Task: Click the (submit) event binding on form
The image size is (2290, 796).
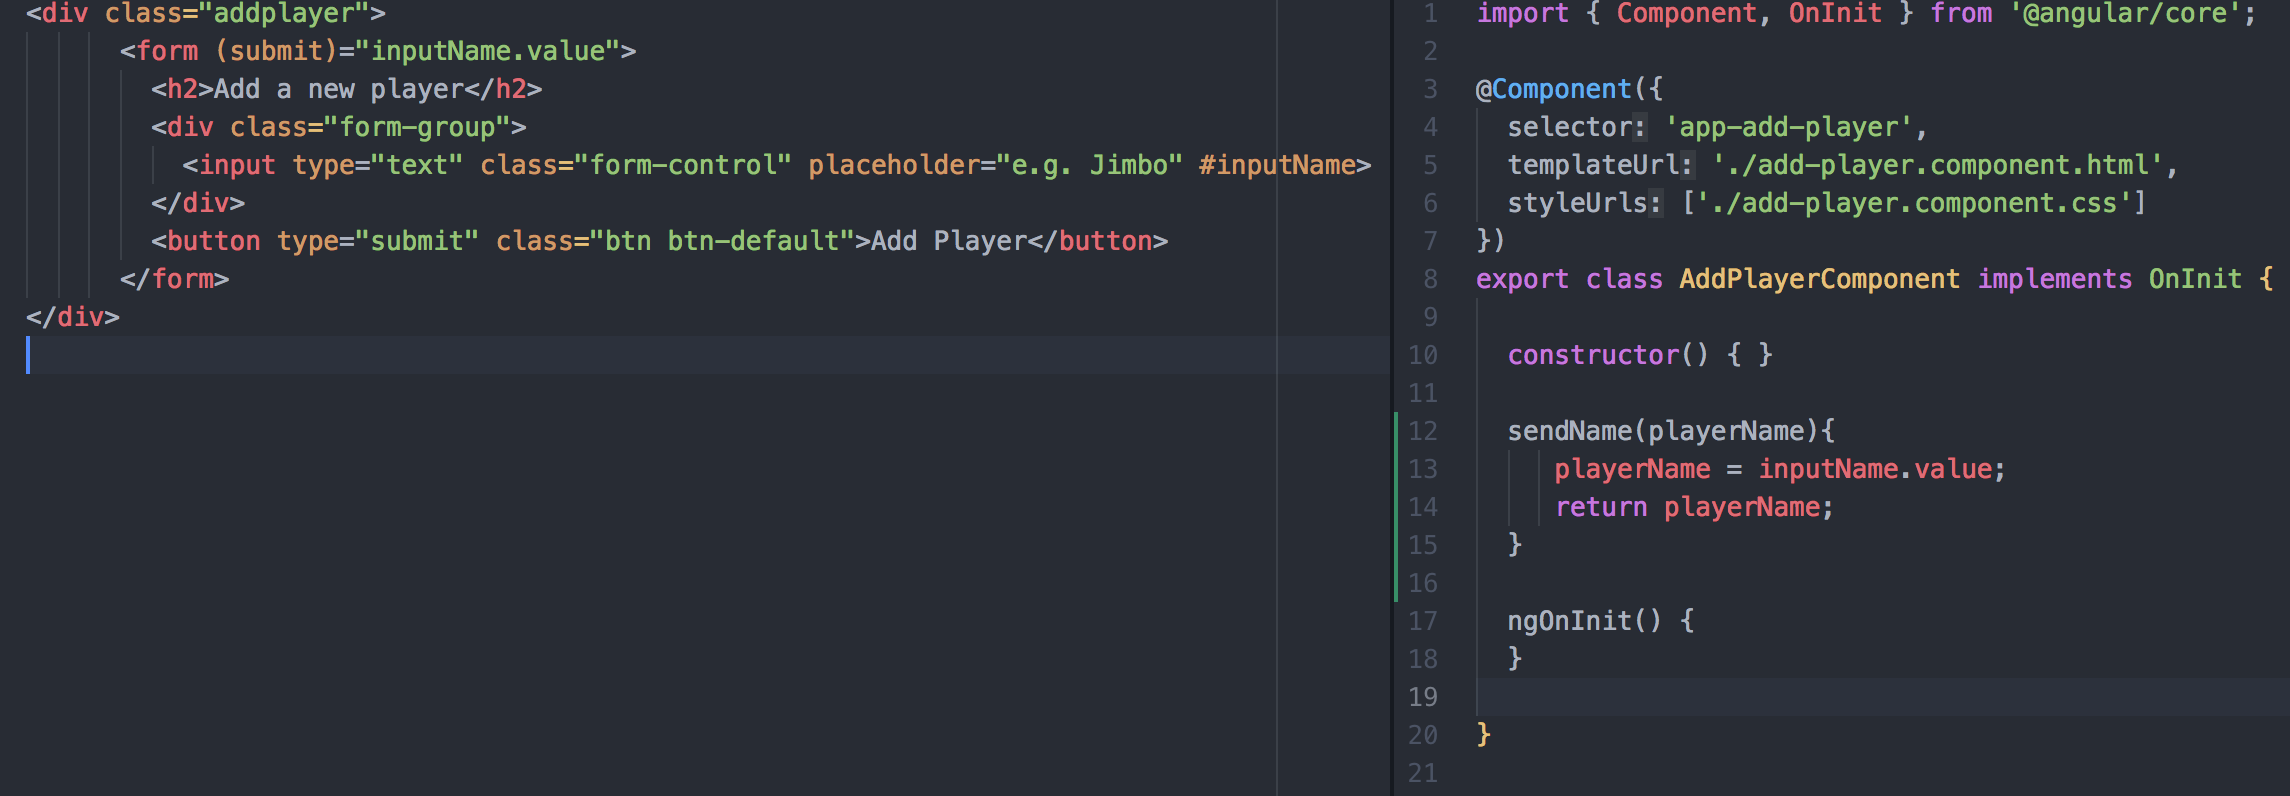Action: click(x=276, y=51)
